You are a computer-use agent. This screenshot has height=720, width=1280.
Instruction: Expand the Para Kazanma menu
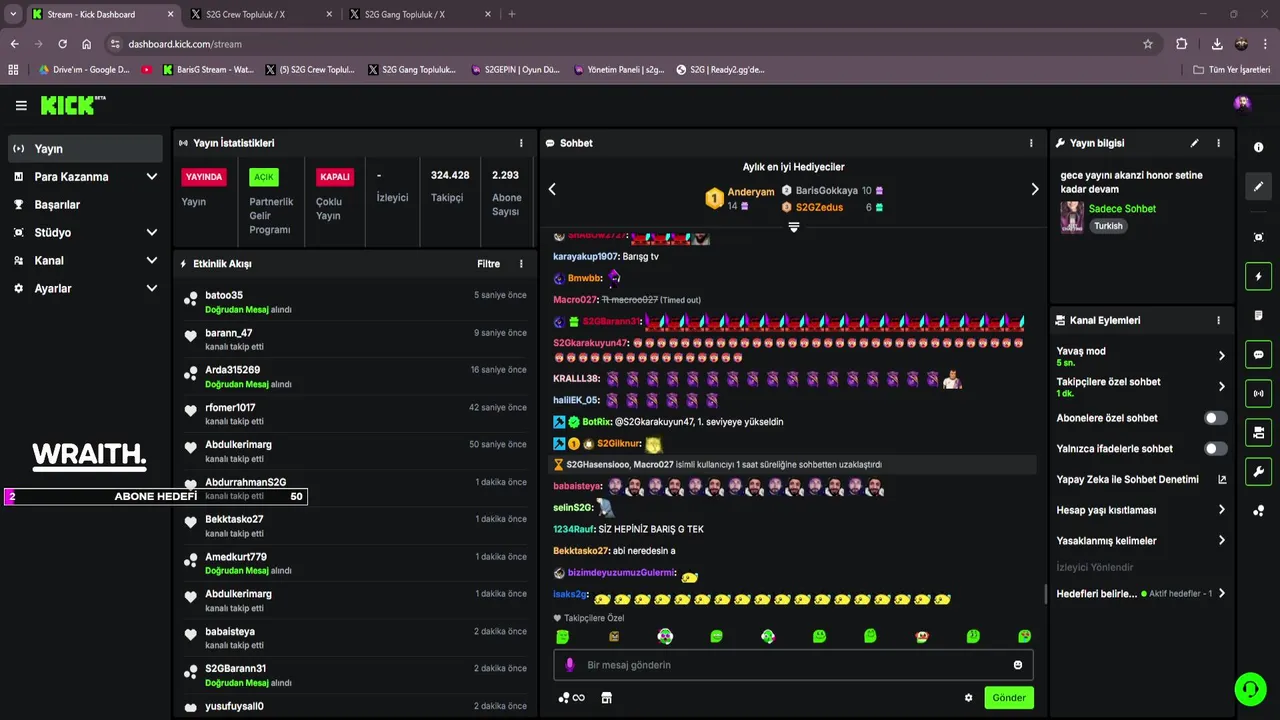pos(152,177)
